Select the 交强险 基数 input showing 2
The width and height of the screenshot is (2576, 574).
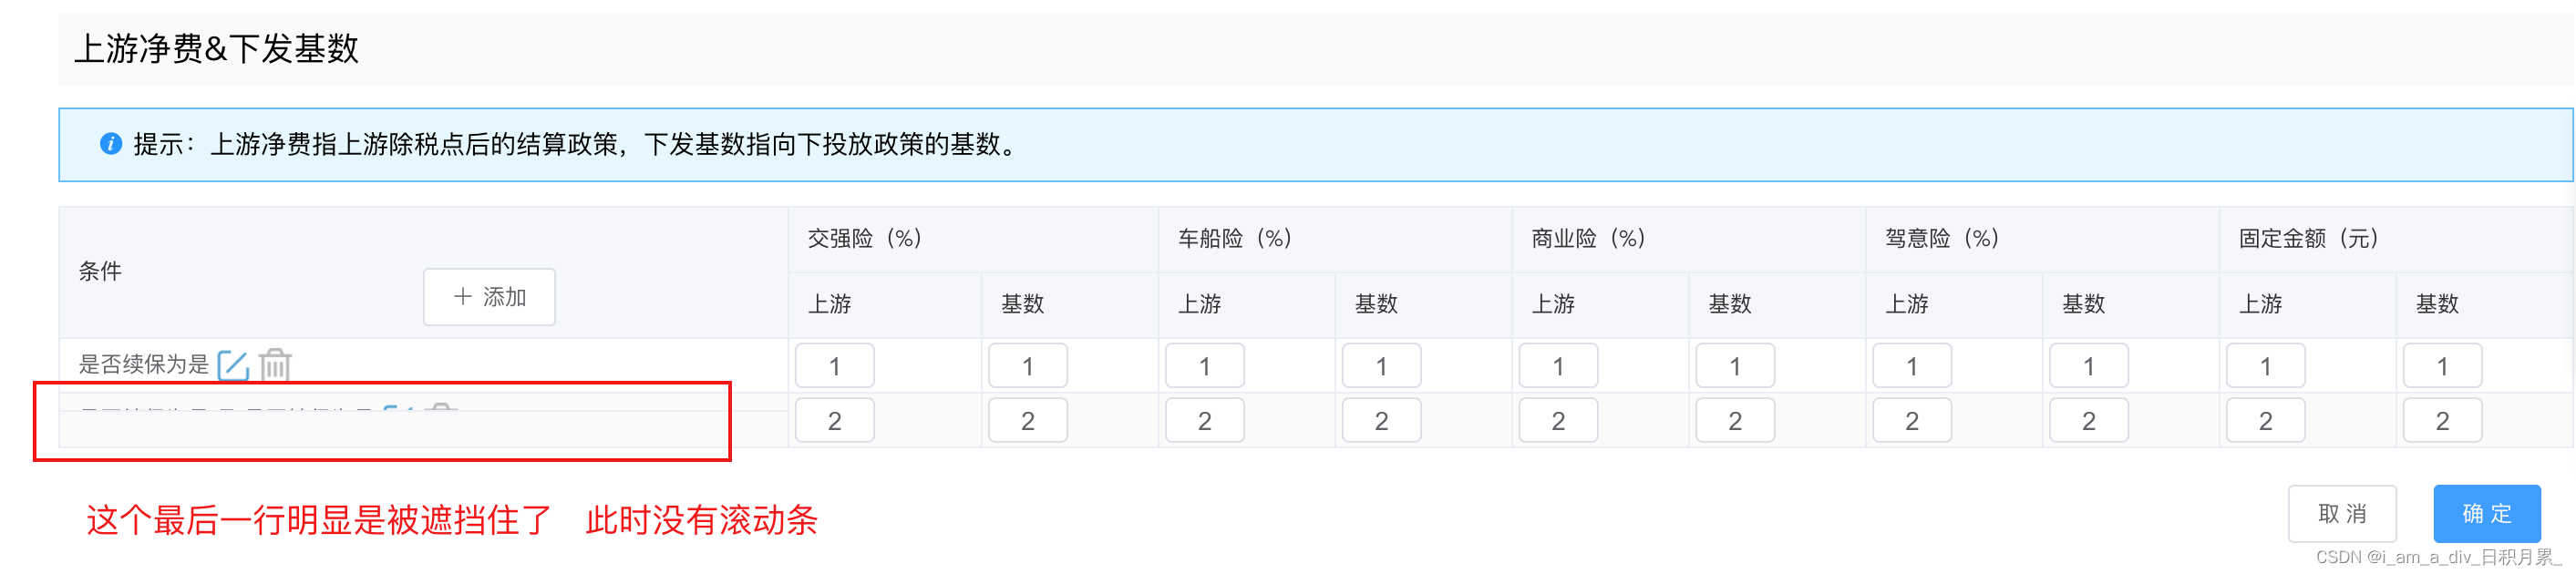[1028, 419]
